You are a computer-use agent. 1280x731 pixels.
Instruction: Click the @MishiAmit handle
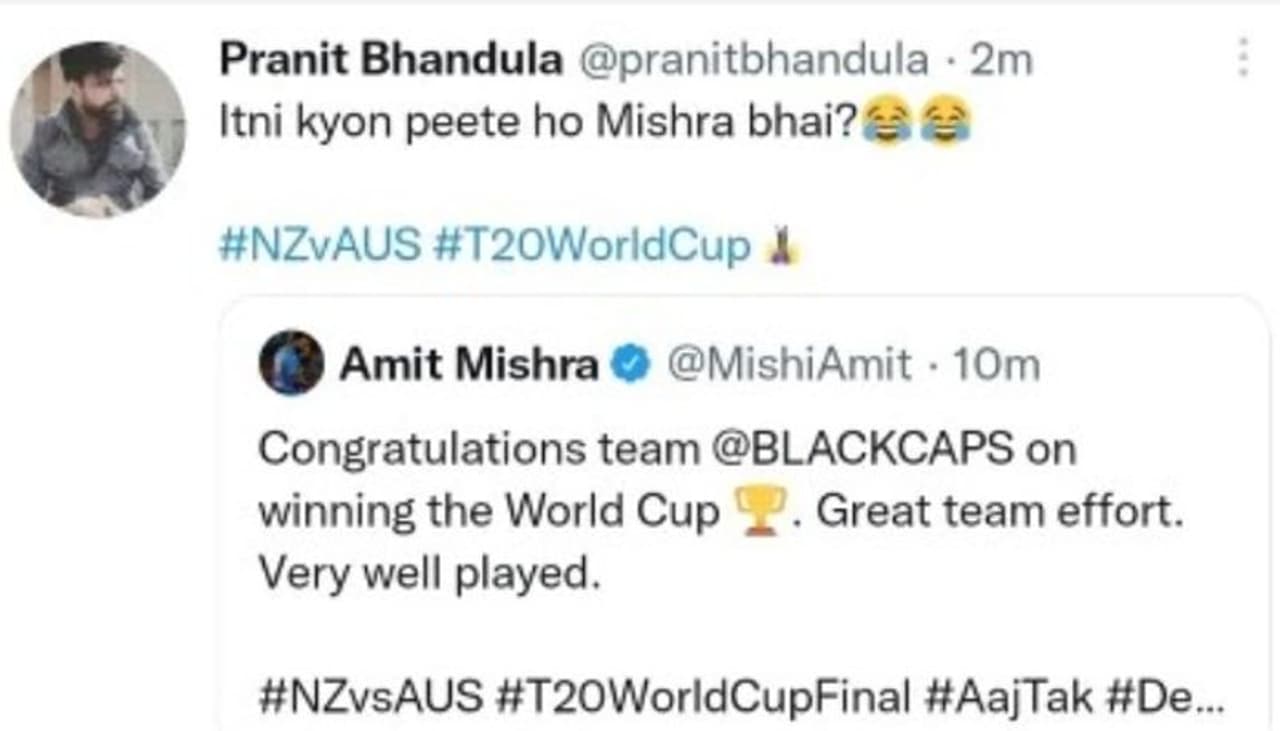pyautogui.click(x=788, y=366)
